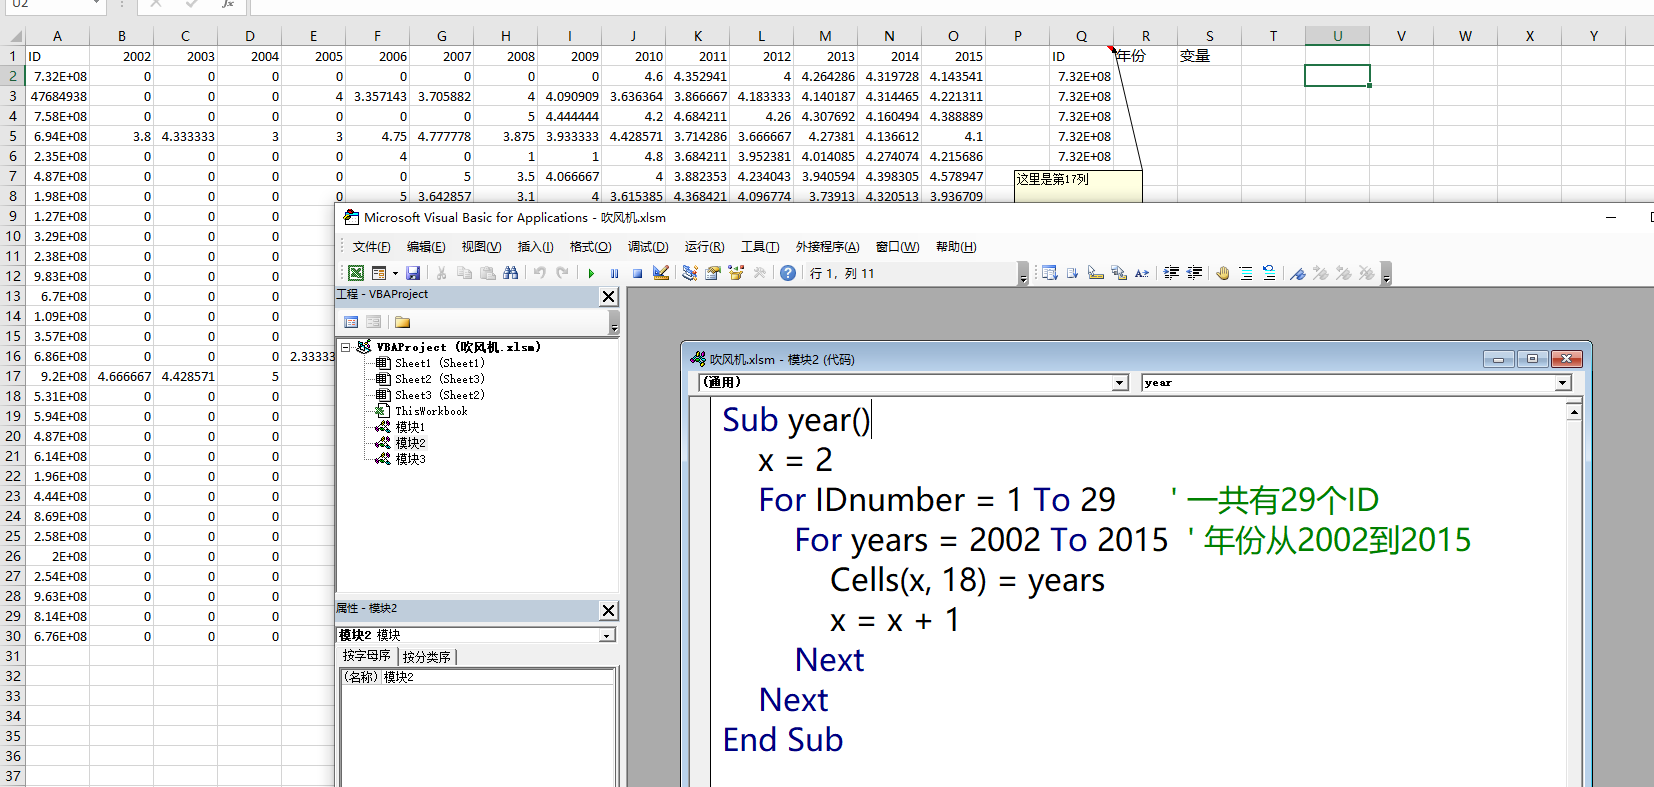Switch to the 按分类序 properties tab
The width and height of the screenshot is (1654, 787).
coord(427,657)
